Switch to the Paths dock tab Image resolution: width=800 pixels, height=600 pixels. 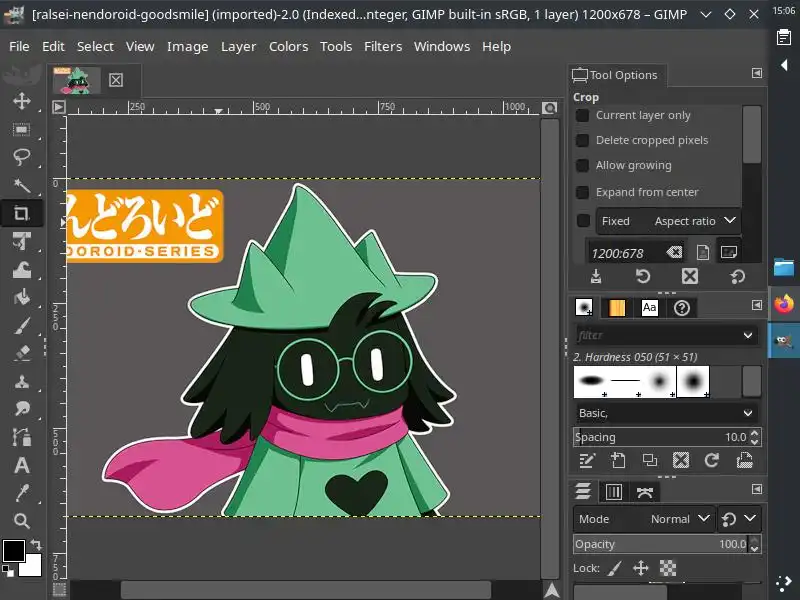click(645, 492)
